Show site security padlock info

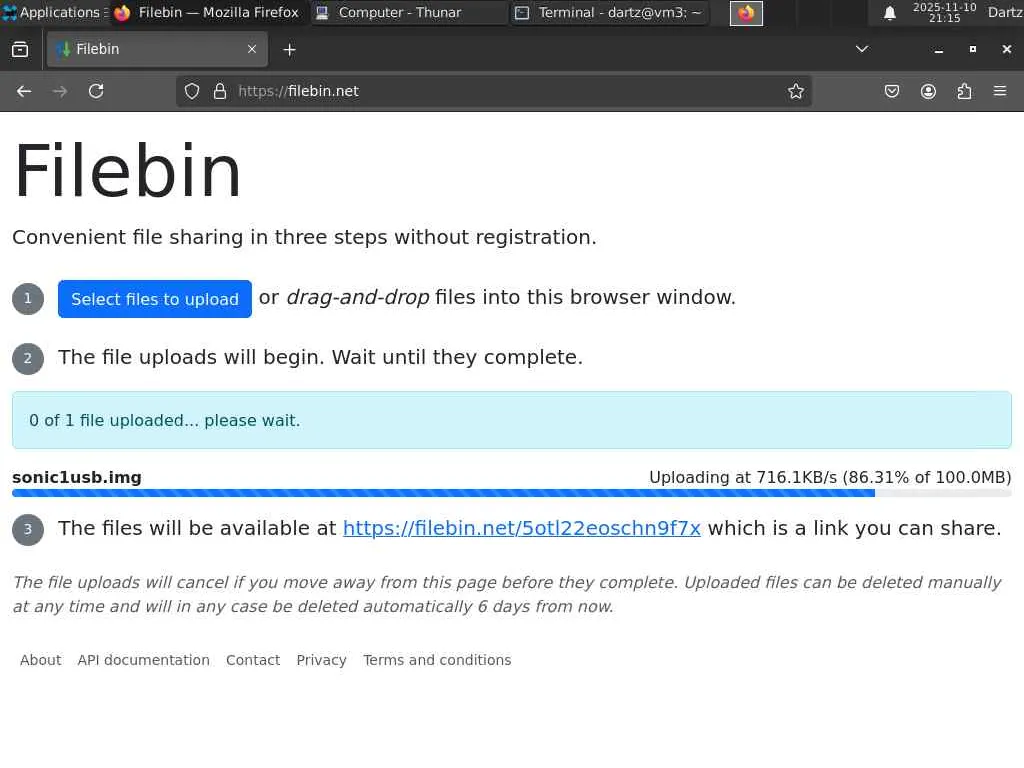click(220, 91)
